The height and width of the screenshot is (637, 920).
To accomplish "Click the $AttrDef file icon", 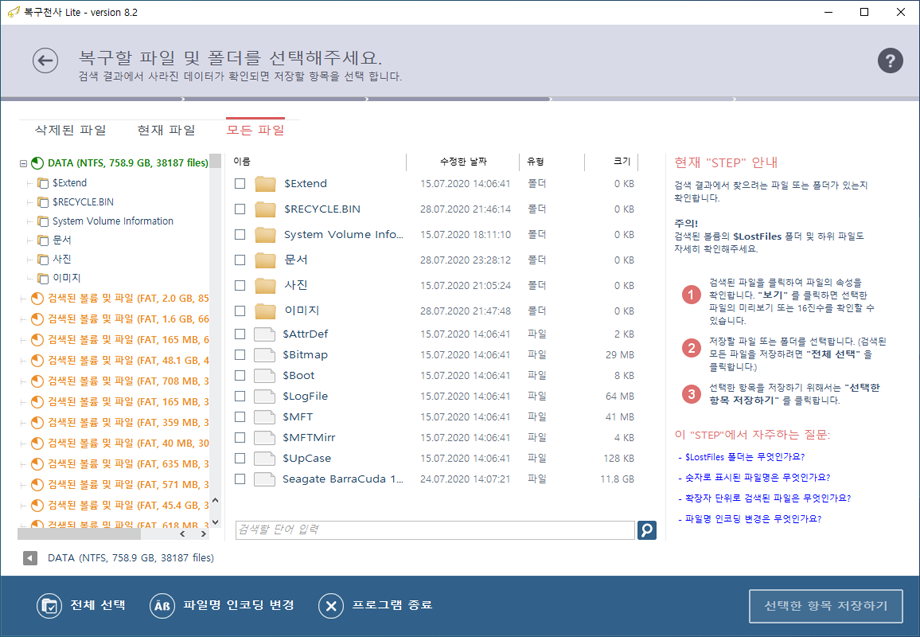I will pos(265,334).
